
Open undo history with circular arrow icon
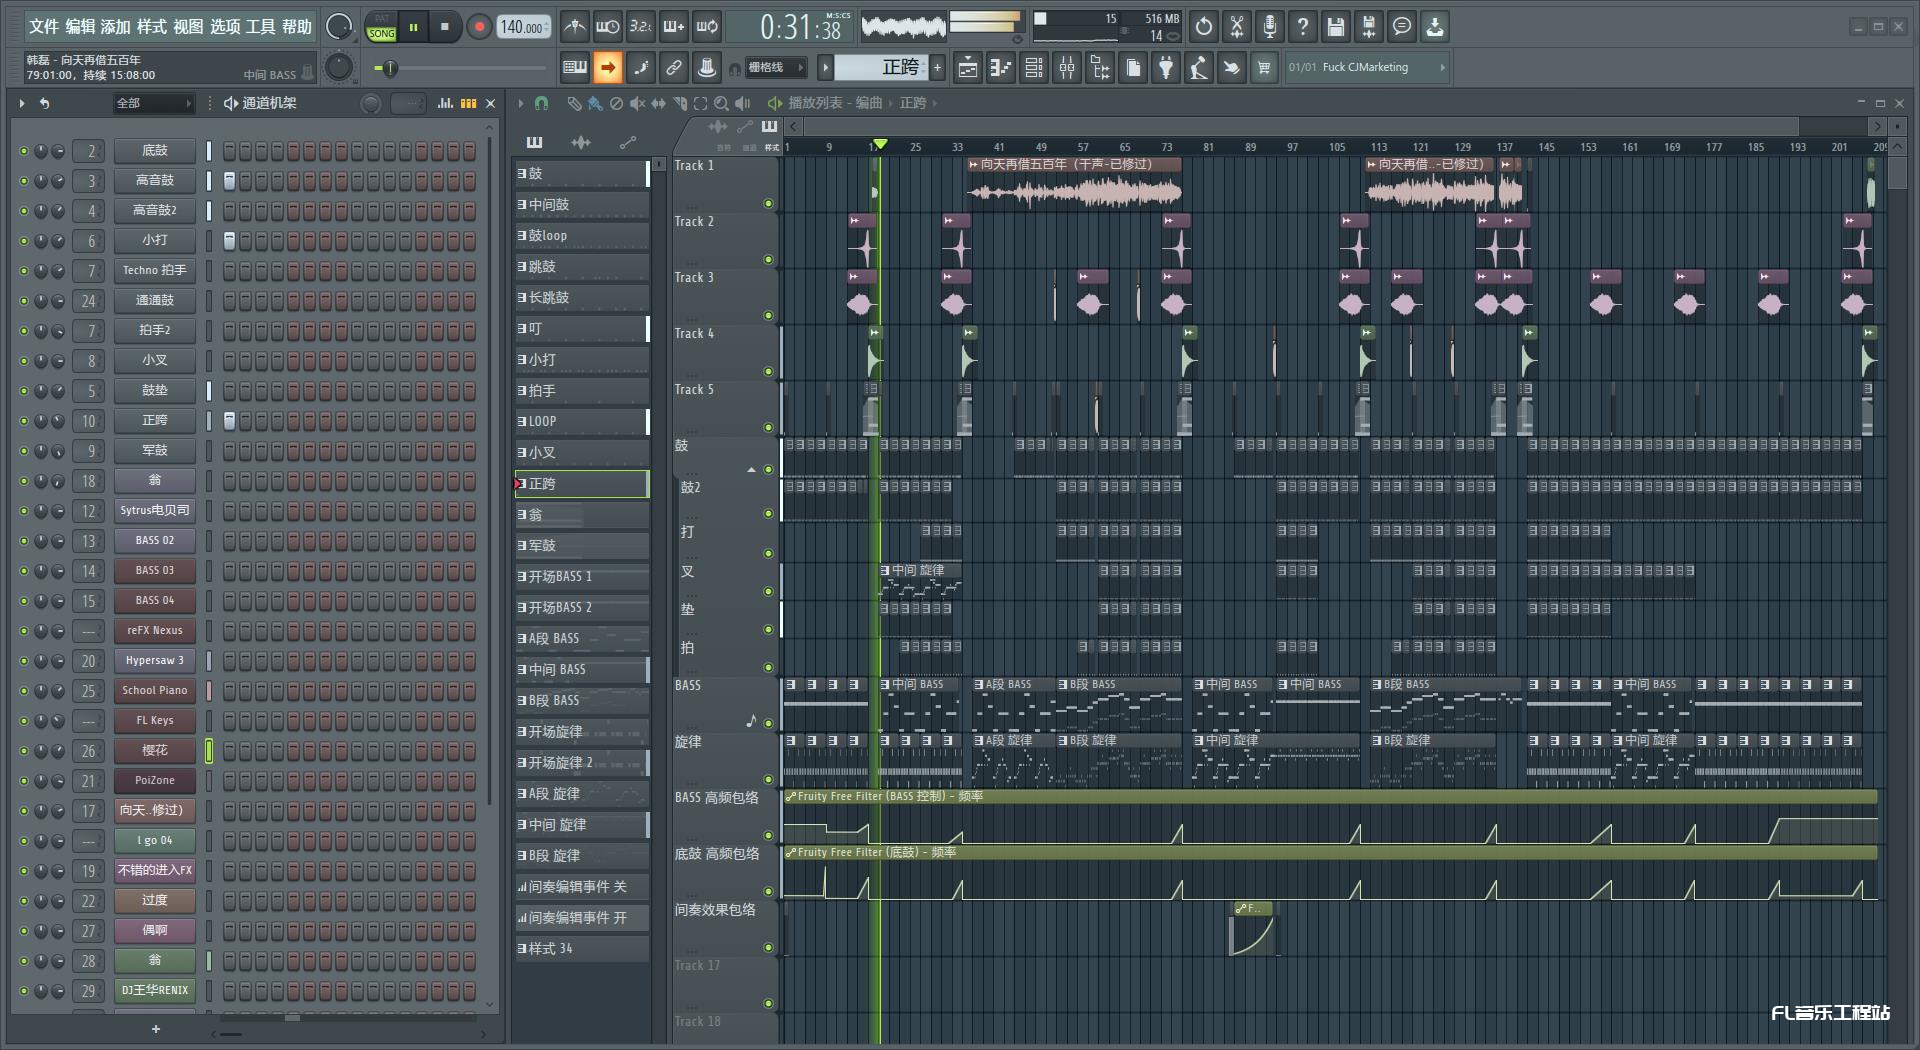coord(1204,27)
